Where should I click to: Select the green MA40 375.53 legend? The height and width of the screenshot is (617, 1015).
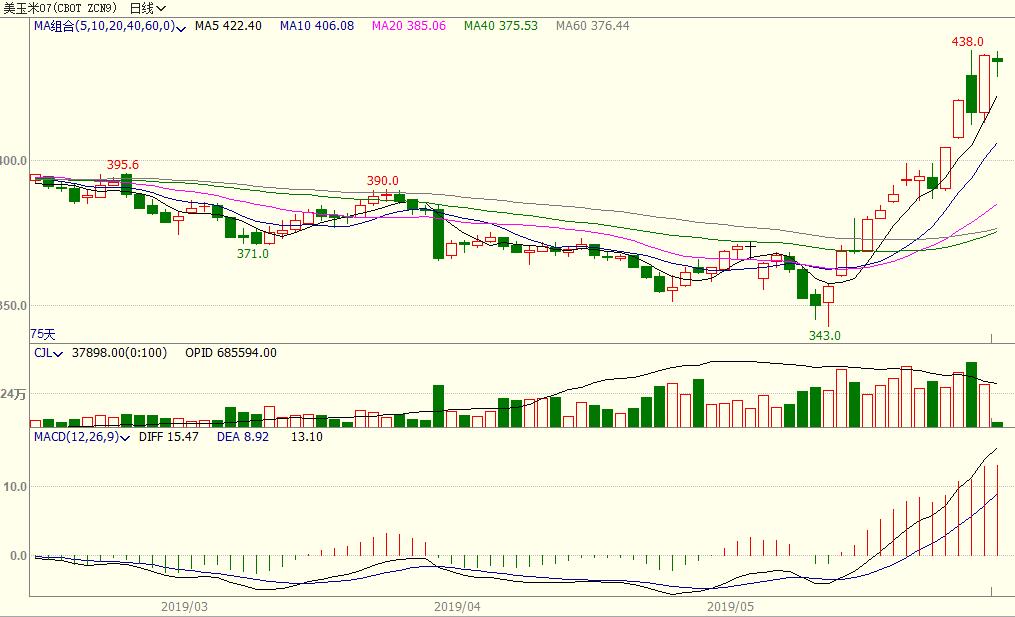pos(500,26)
